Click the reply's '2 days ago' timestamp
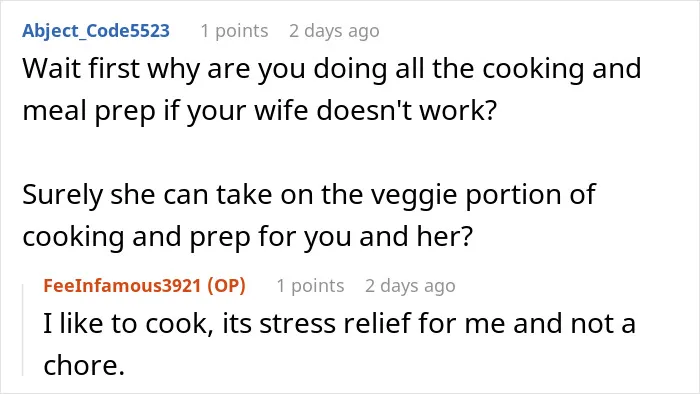 (410, 286)
